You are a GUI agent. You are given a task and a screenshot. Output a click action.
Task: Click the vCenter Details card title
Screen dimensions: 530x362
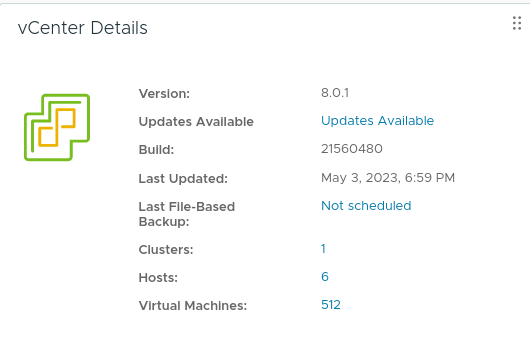point(82,28)
